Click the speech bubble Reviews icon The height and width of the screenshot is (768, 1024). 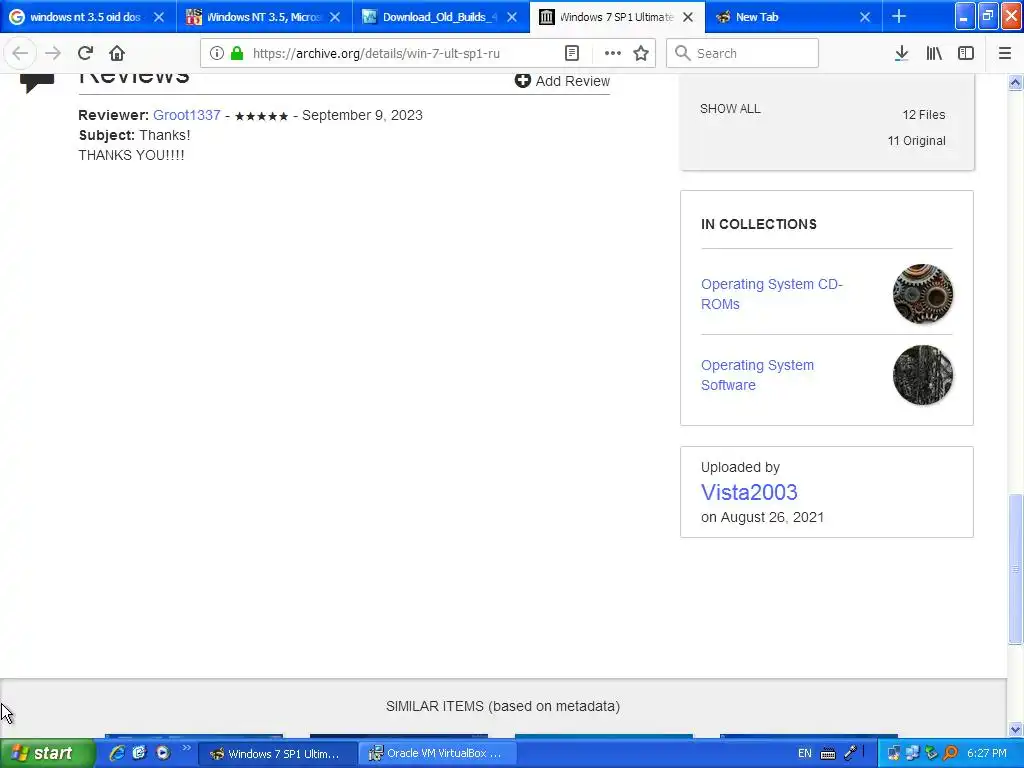click(x=37, y=83)
